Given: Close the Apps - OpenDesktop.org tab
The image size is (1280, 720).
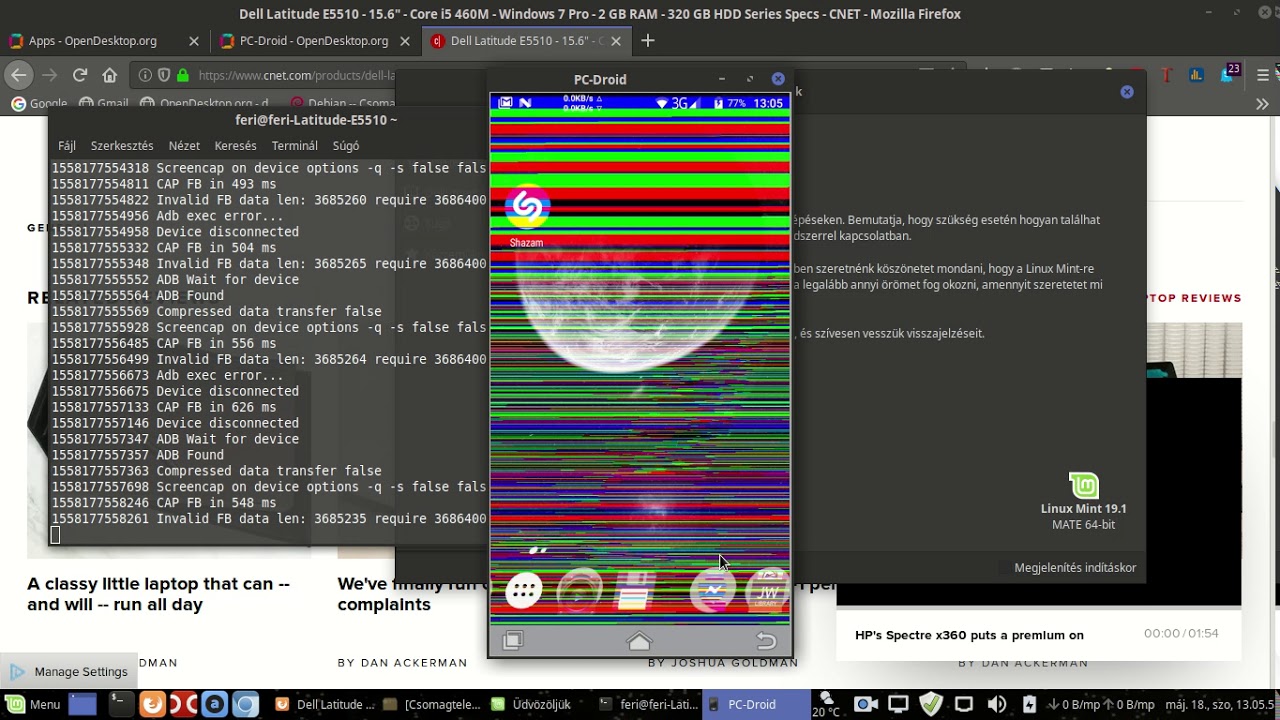Looking at the screenshot, I should tap(194, 41).
